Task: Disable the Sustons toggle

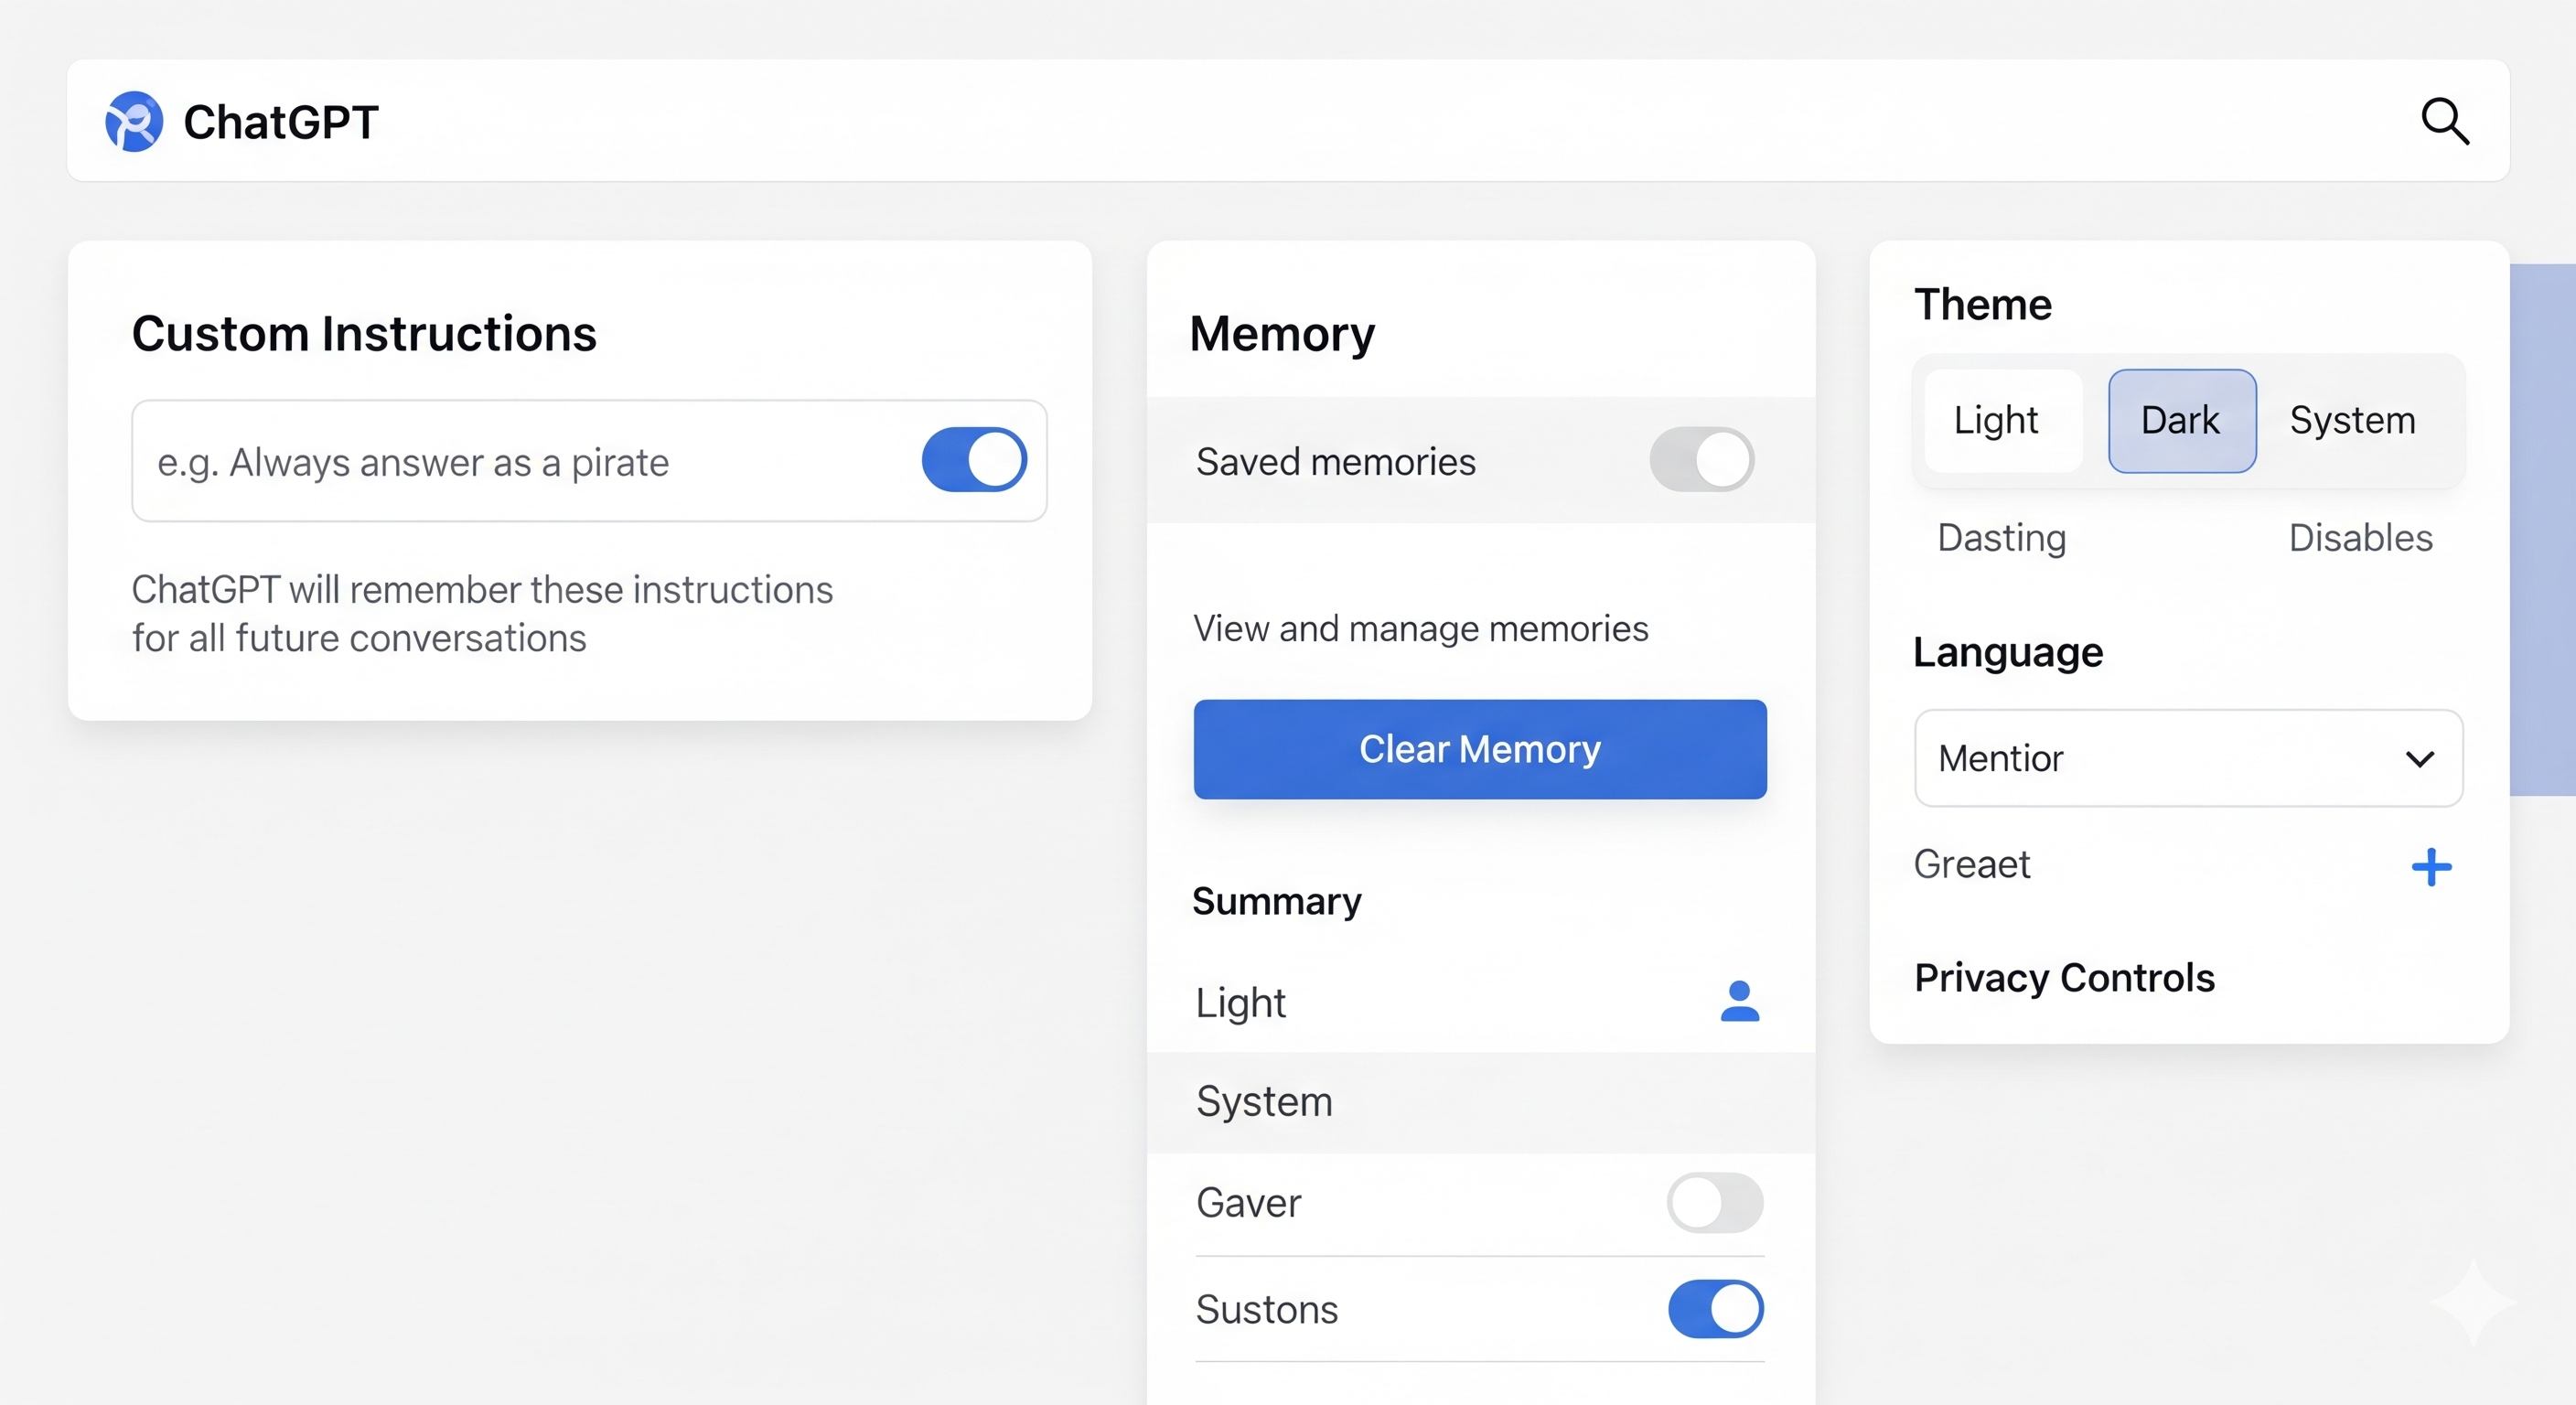Action: pyautogui.click(x=1714, y=1309)
